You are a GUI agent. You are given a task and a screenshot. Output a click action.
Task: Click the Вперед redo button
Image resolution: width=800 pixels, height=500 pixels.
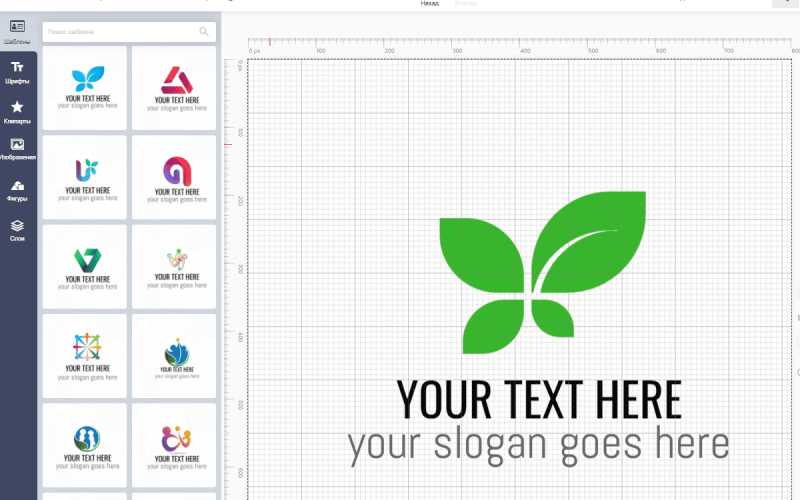pyautogui.click(x=465, y=3)
